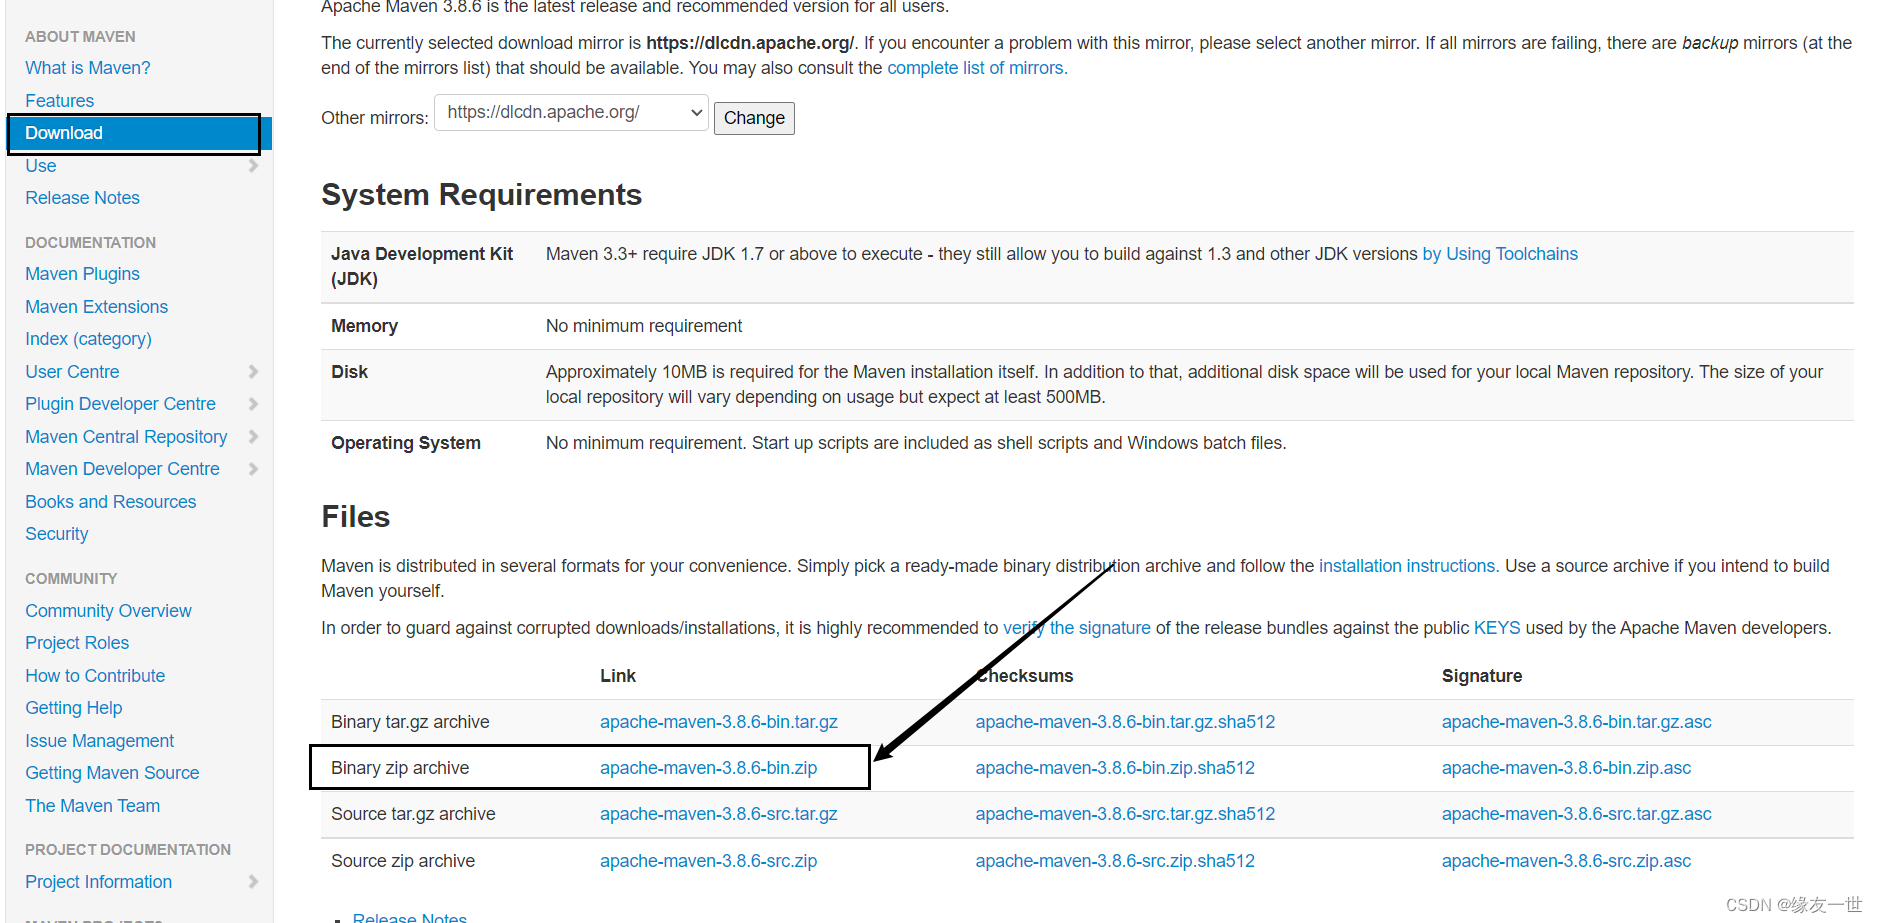
Task: Expand Plugin Developer Centre chevron
Action: point(253,404)
